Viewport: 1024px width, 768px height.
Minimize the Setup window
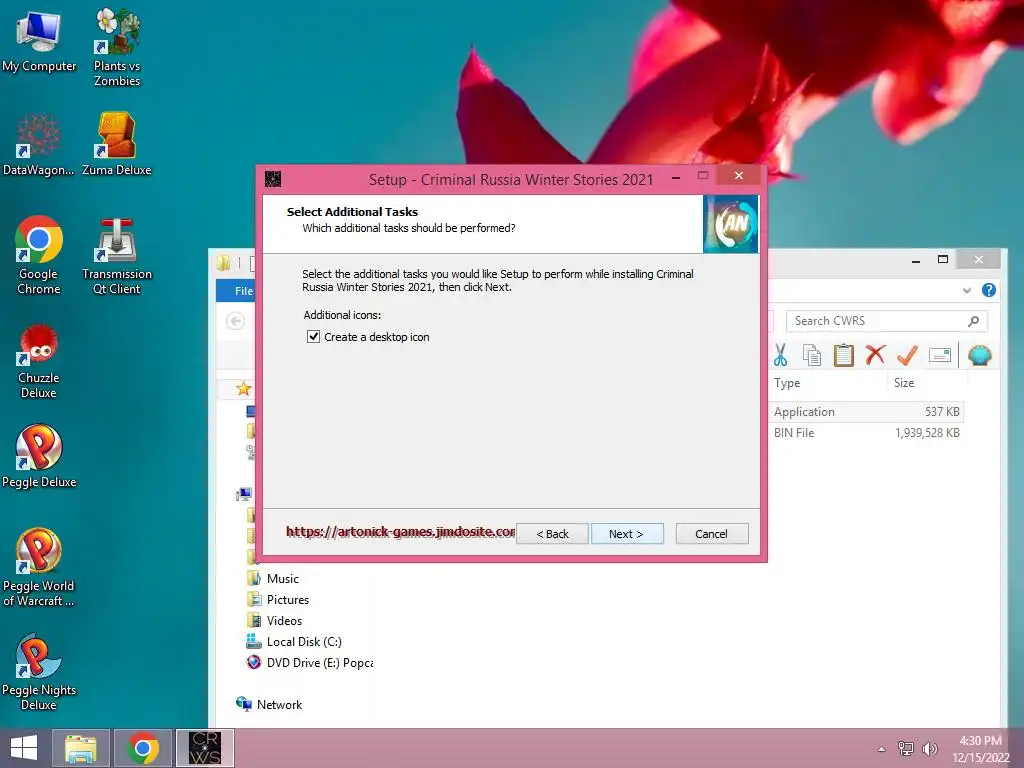point(676,176)
